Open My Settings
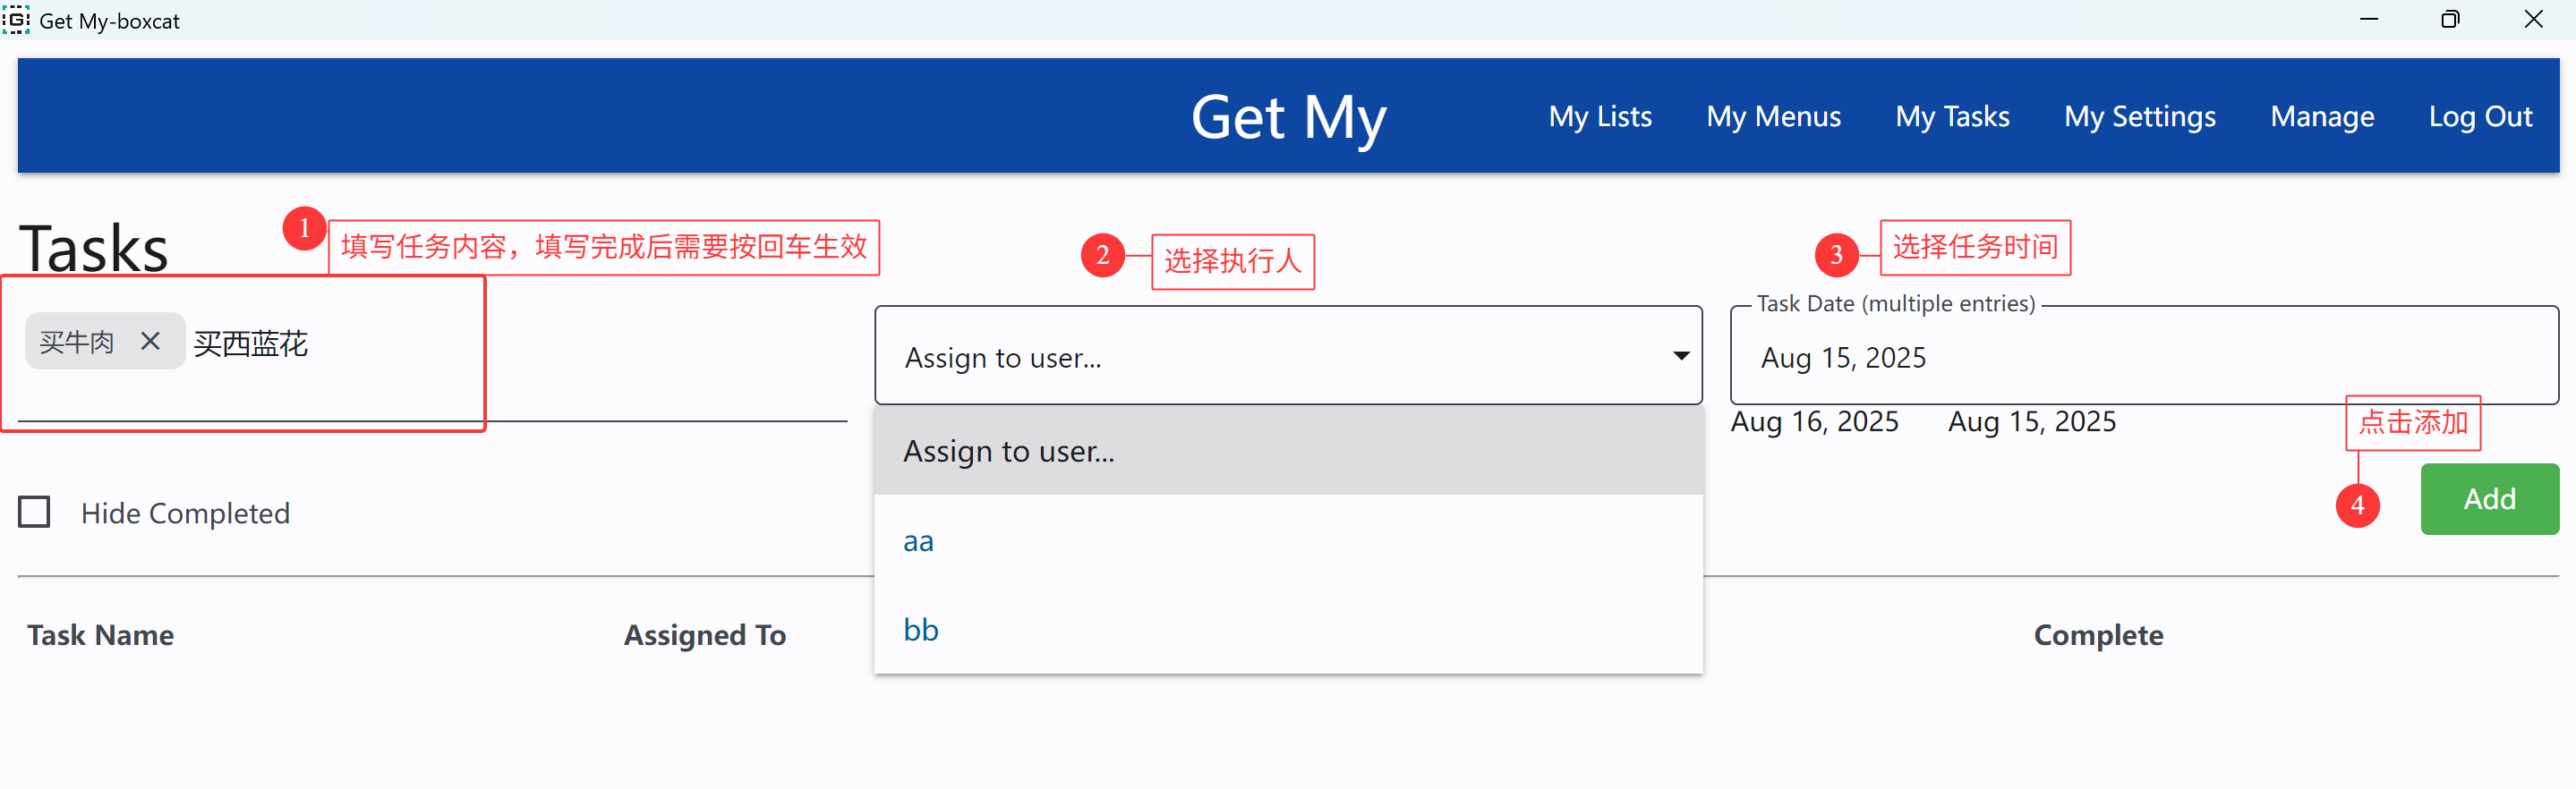2576x789 pixels. point(2140,116)
